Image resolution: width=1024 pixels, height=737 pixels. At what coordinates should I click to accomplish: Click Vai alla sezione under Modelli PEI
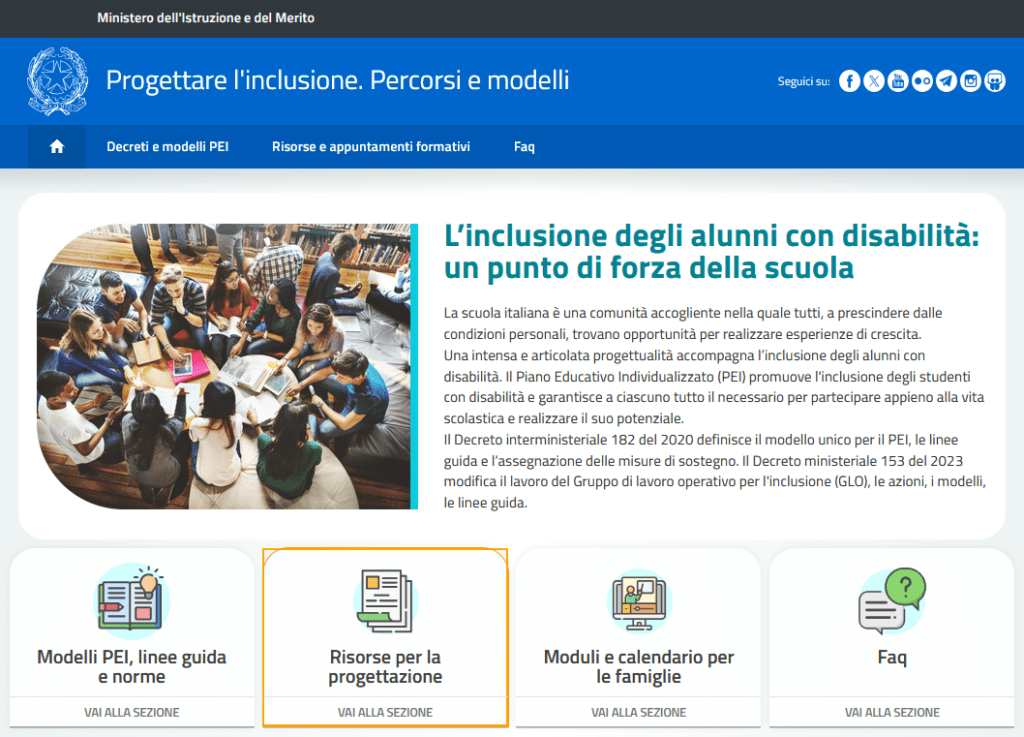coord(132,712)
